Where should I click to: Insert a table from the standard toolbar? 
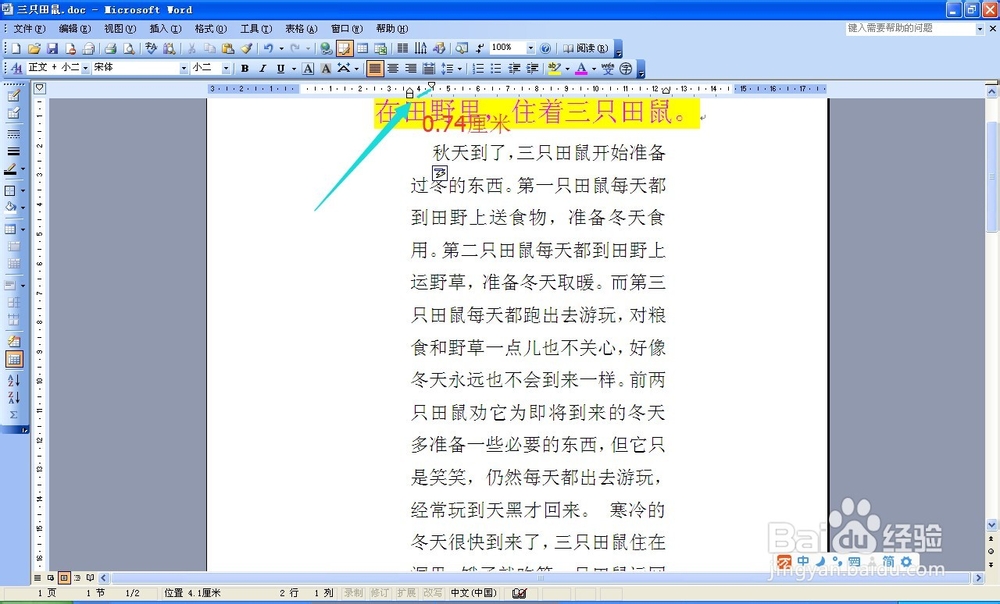pos(362,48)
